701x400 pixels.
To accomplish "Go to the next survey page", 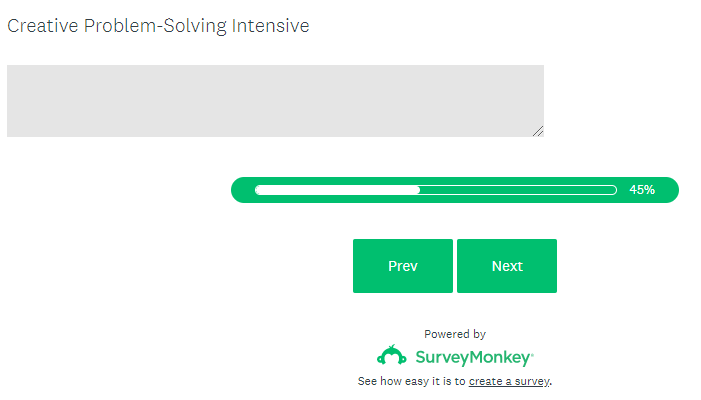I will pos(507,266).
